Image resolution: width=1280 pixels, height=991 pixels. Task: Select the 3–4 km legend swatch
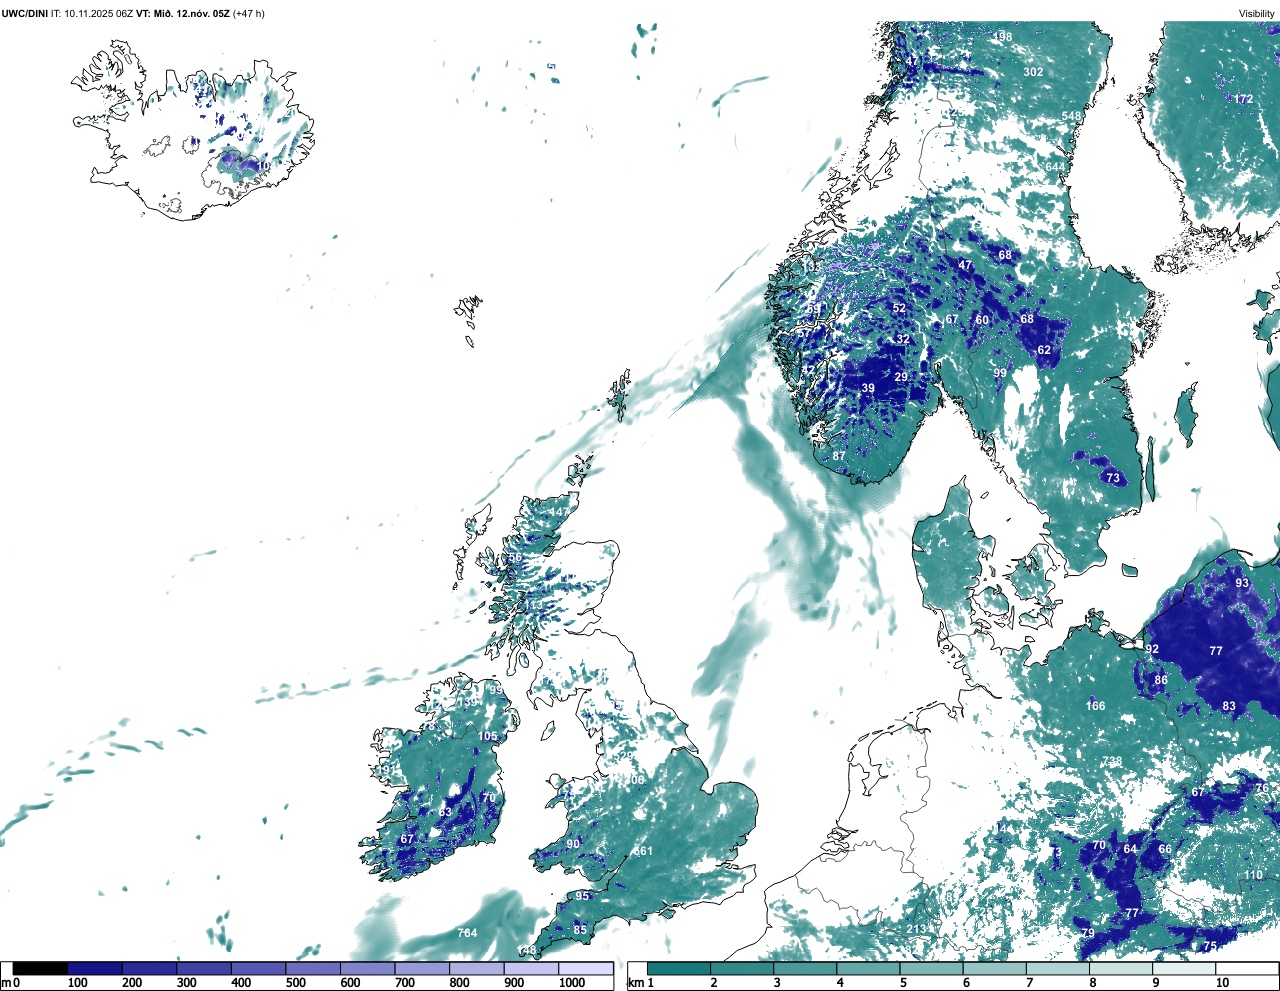tap(805, 969)
